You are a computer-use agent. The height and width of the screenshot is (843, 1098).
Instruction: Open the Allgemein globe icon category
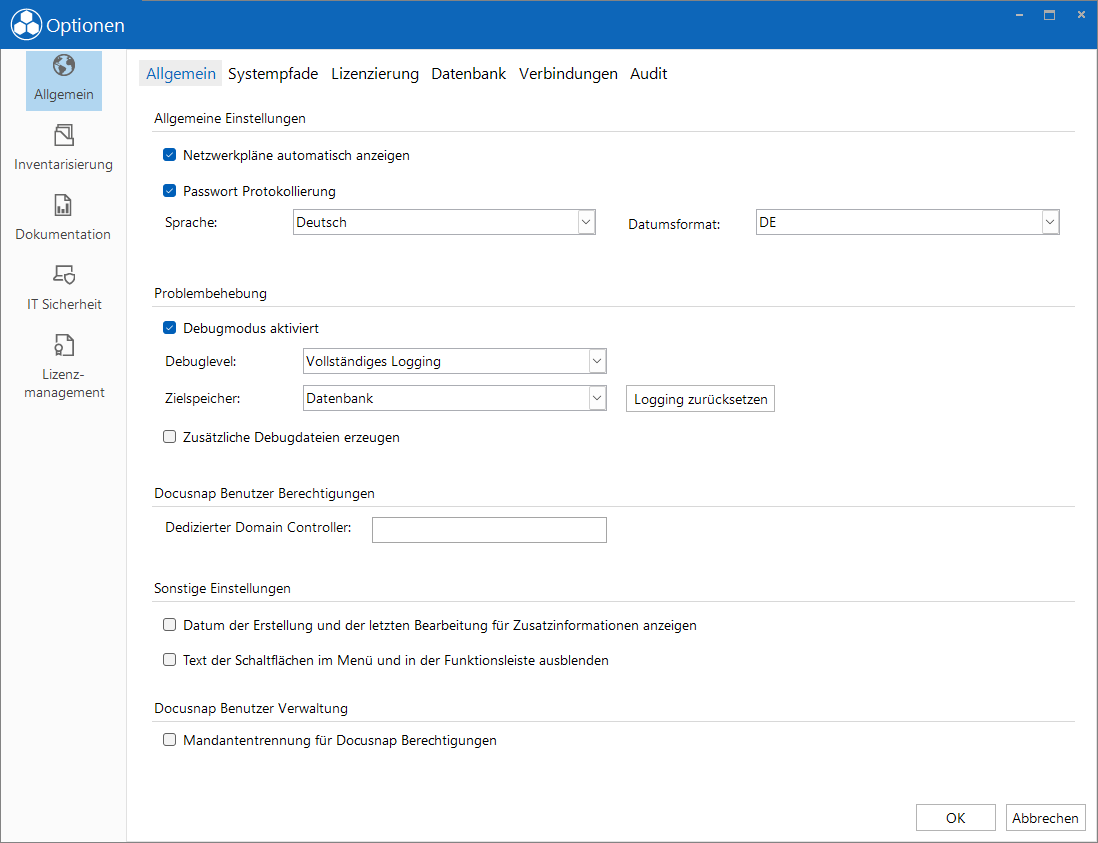tap(64, 80)
